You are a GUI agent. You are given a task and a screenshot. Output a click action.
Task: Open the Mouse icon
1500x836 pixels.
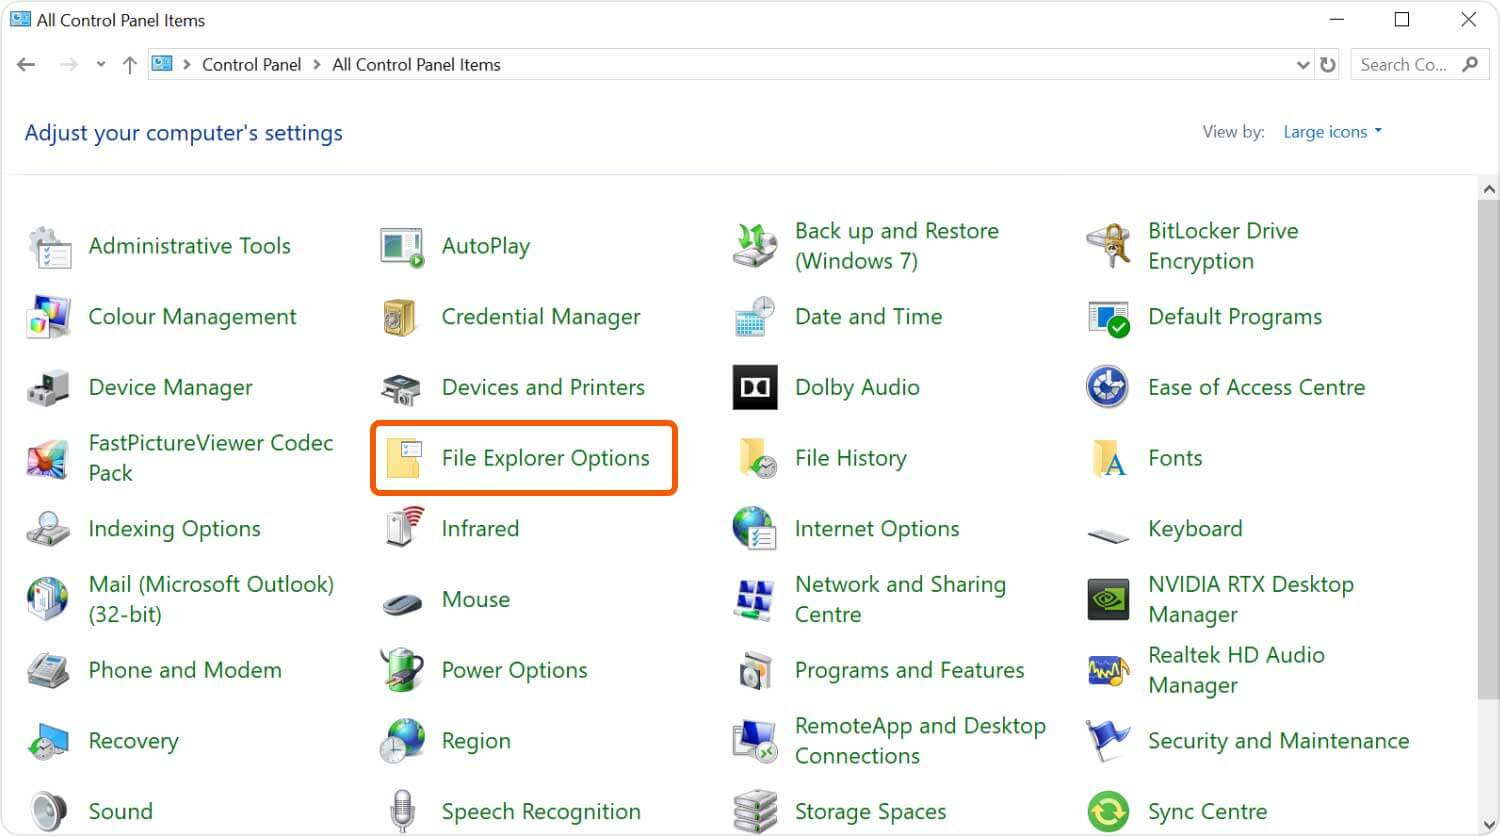pos(402,603)
